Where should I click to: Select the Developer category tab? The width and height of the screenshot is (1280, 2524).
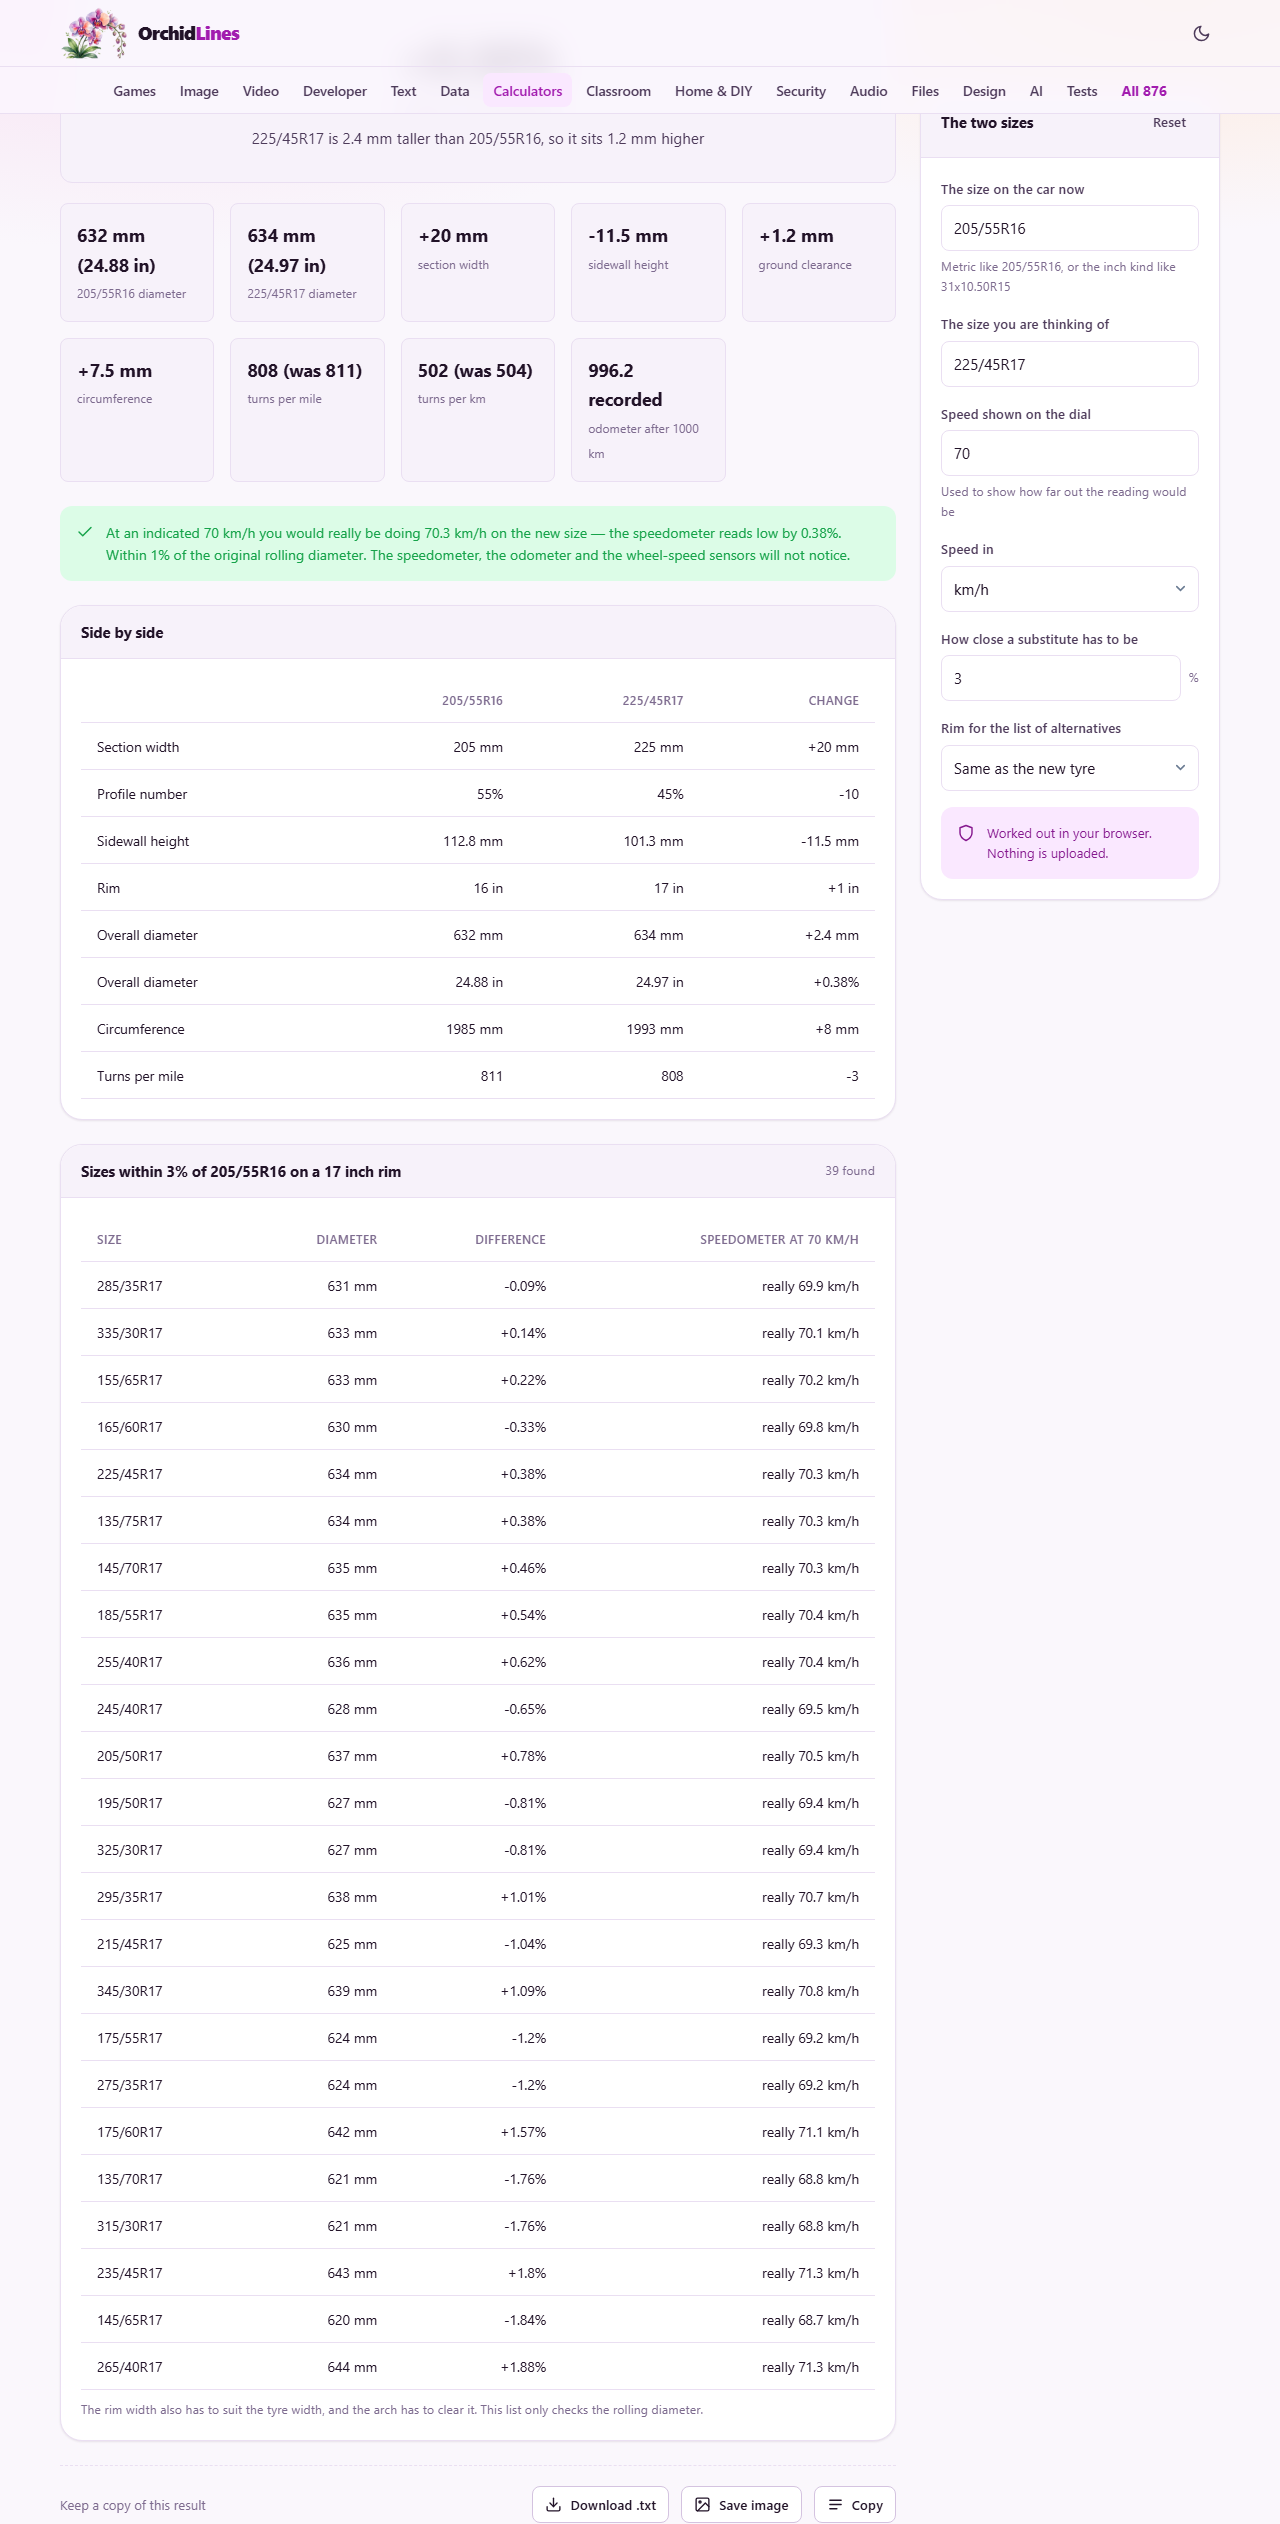coord(334,91)
